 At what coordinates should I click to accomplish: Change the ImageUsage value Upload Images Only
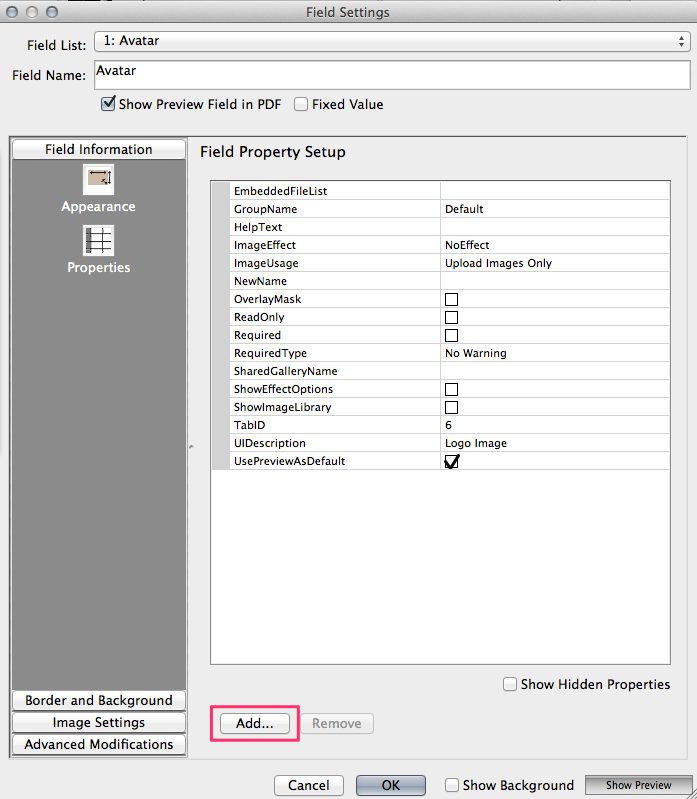[553, 263]
